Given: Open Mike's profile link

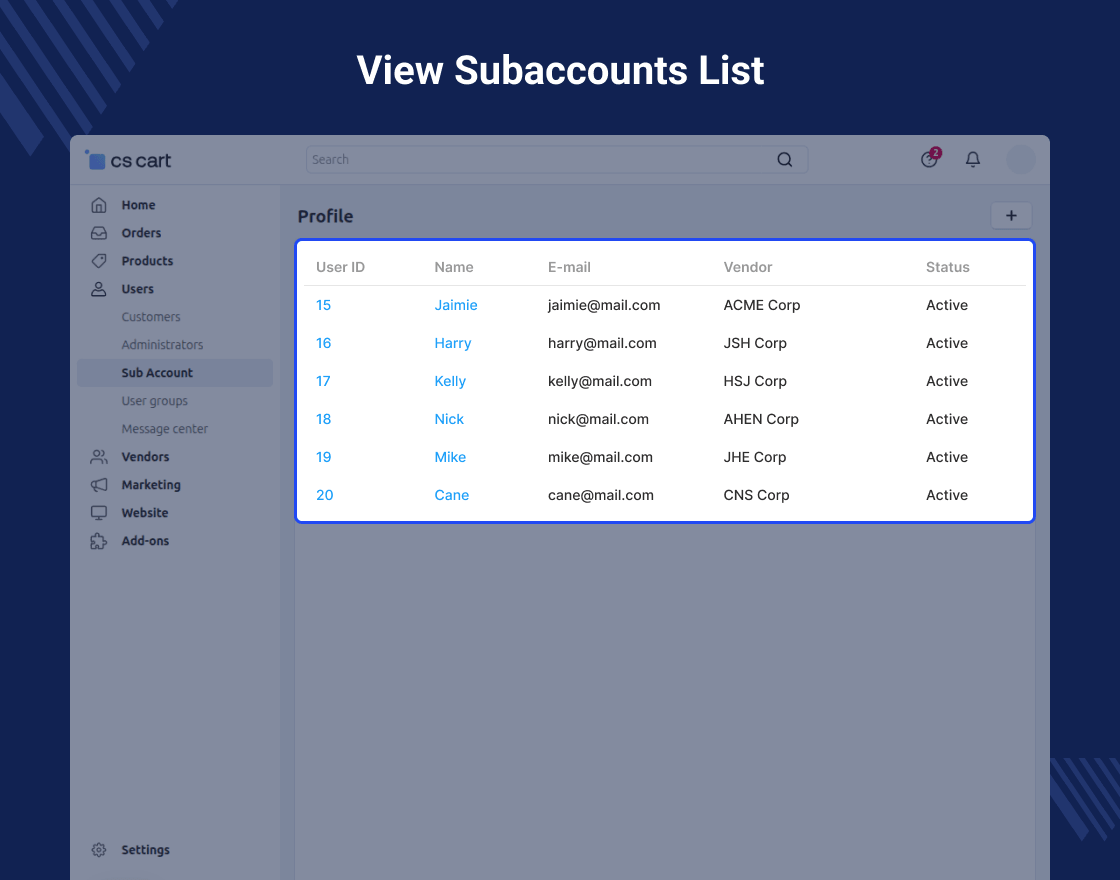Looking at the screenshot, I should (450, 457).
